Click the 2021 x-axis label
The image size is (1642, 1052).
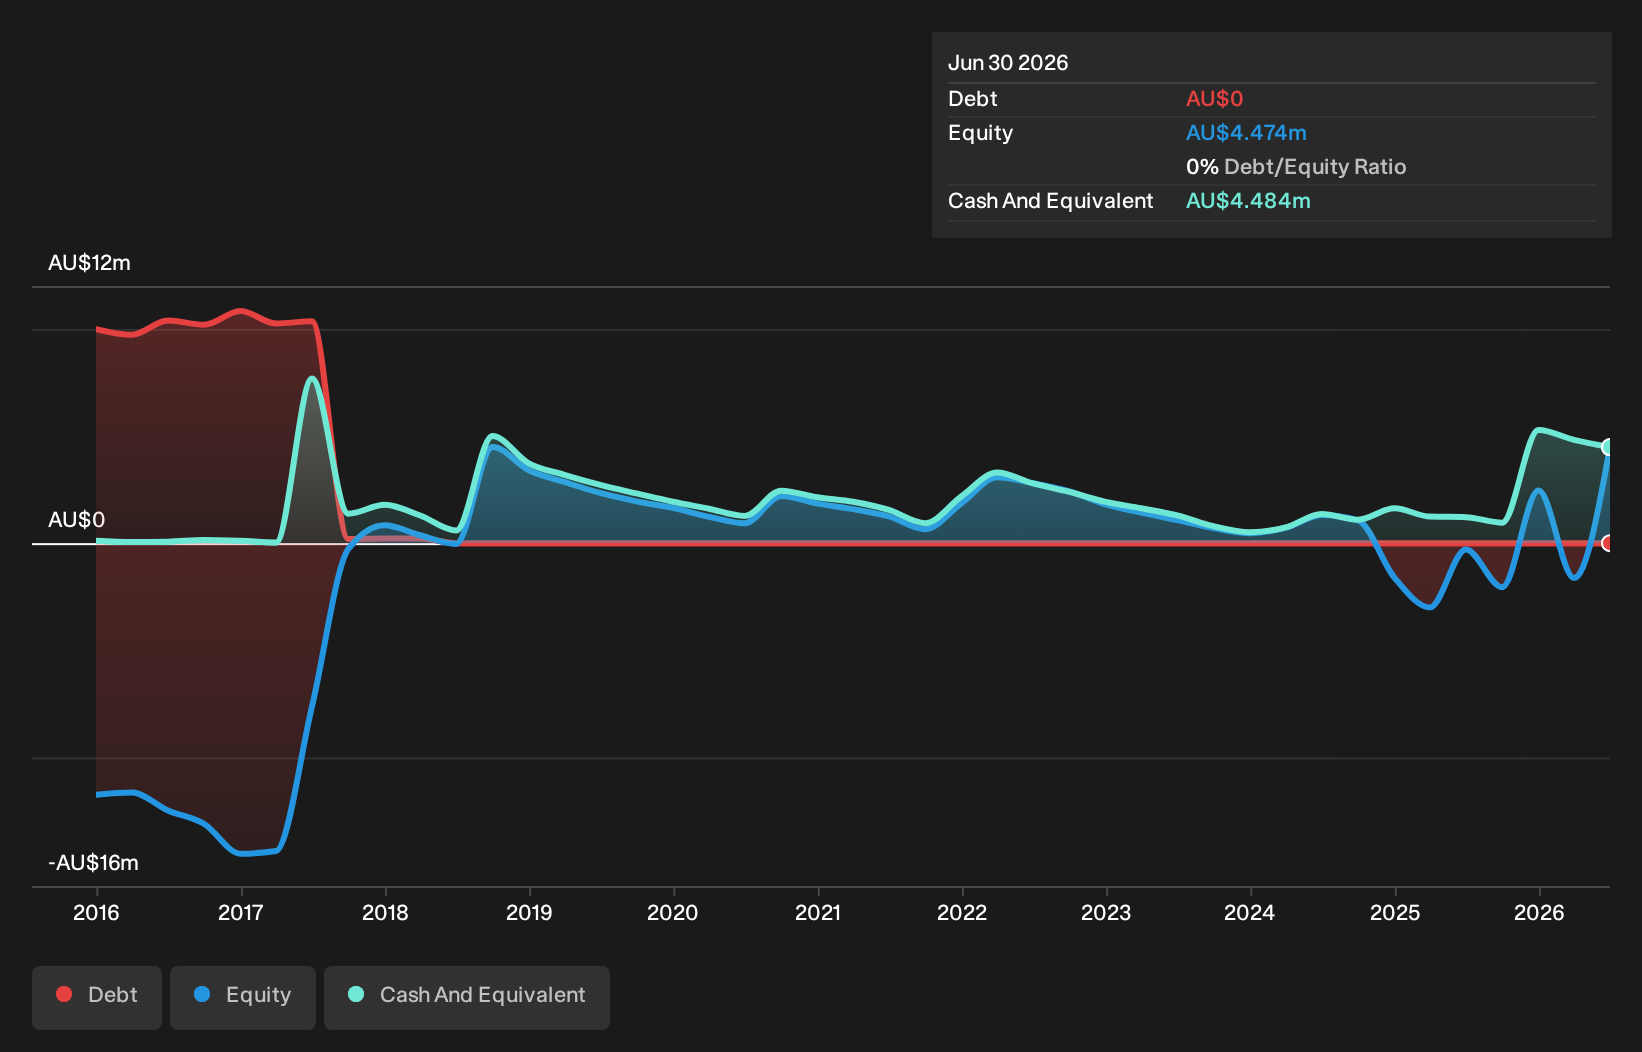818,913
